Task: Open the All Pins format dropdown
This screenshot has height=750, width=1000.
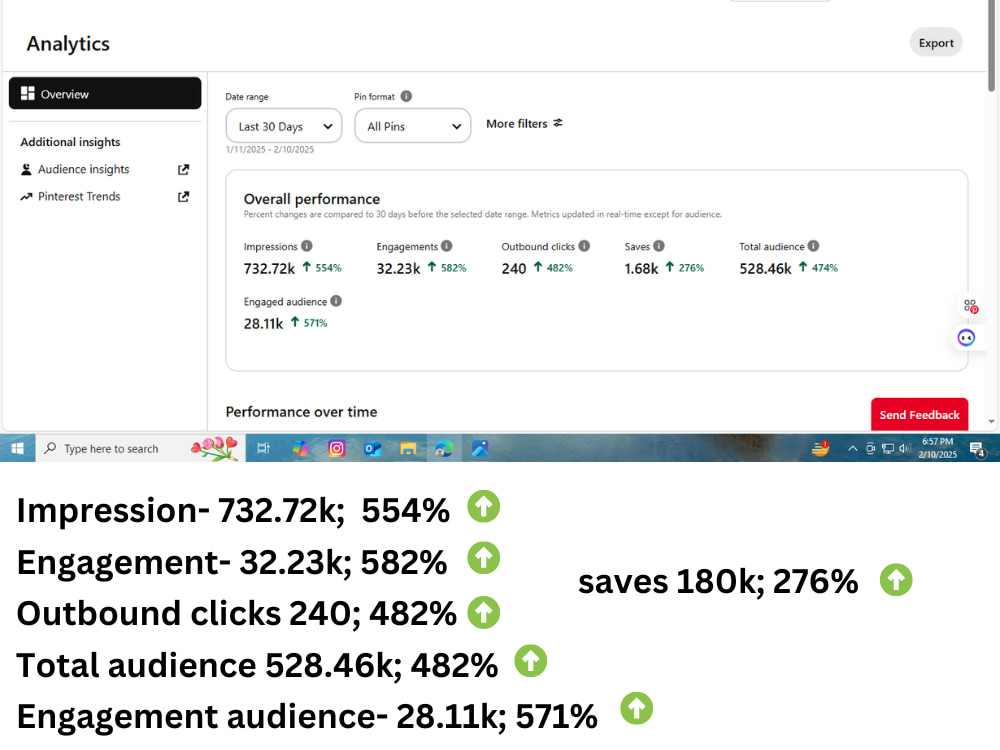Action: (413, 126)
